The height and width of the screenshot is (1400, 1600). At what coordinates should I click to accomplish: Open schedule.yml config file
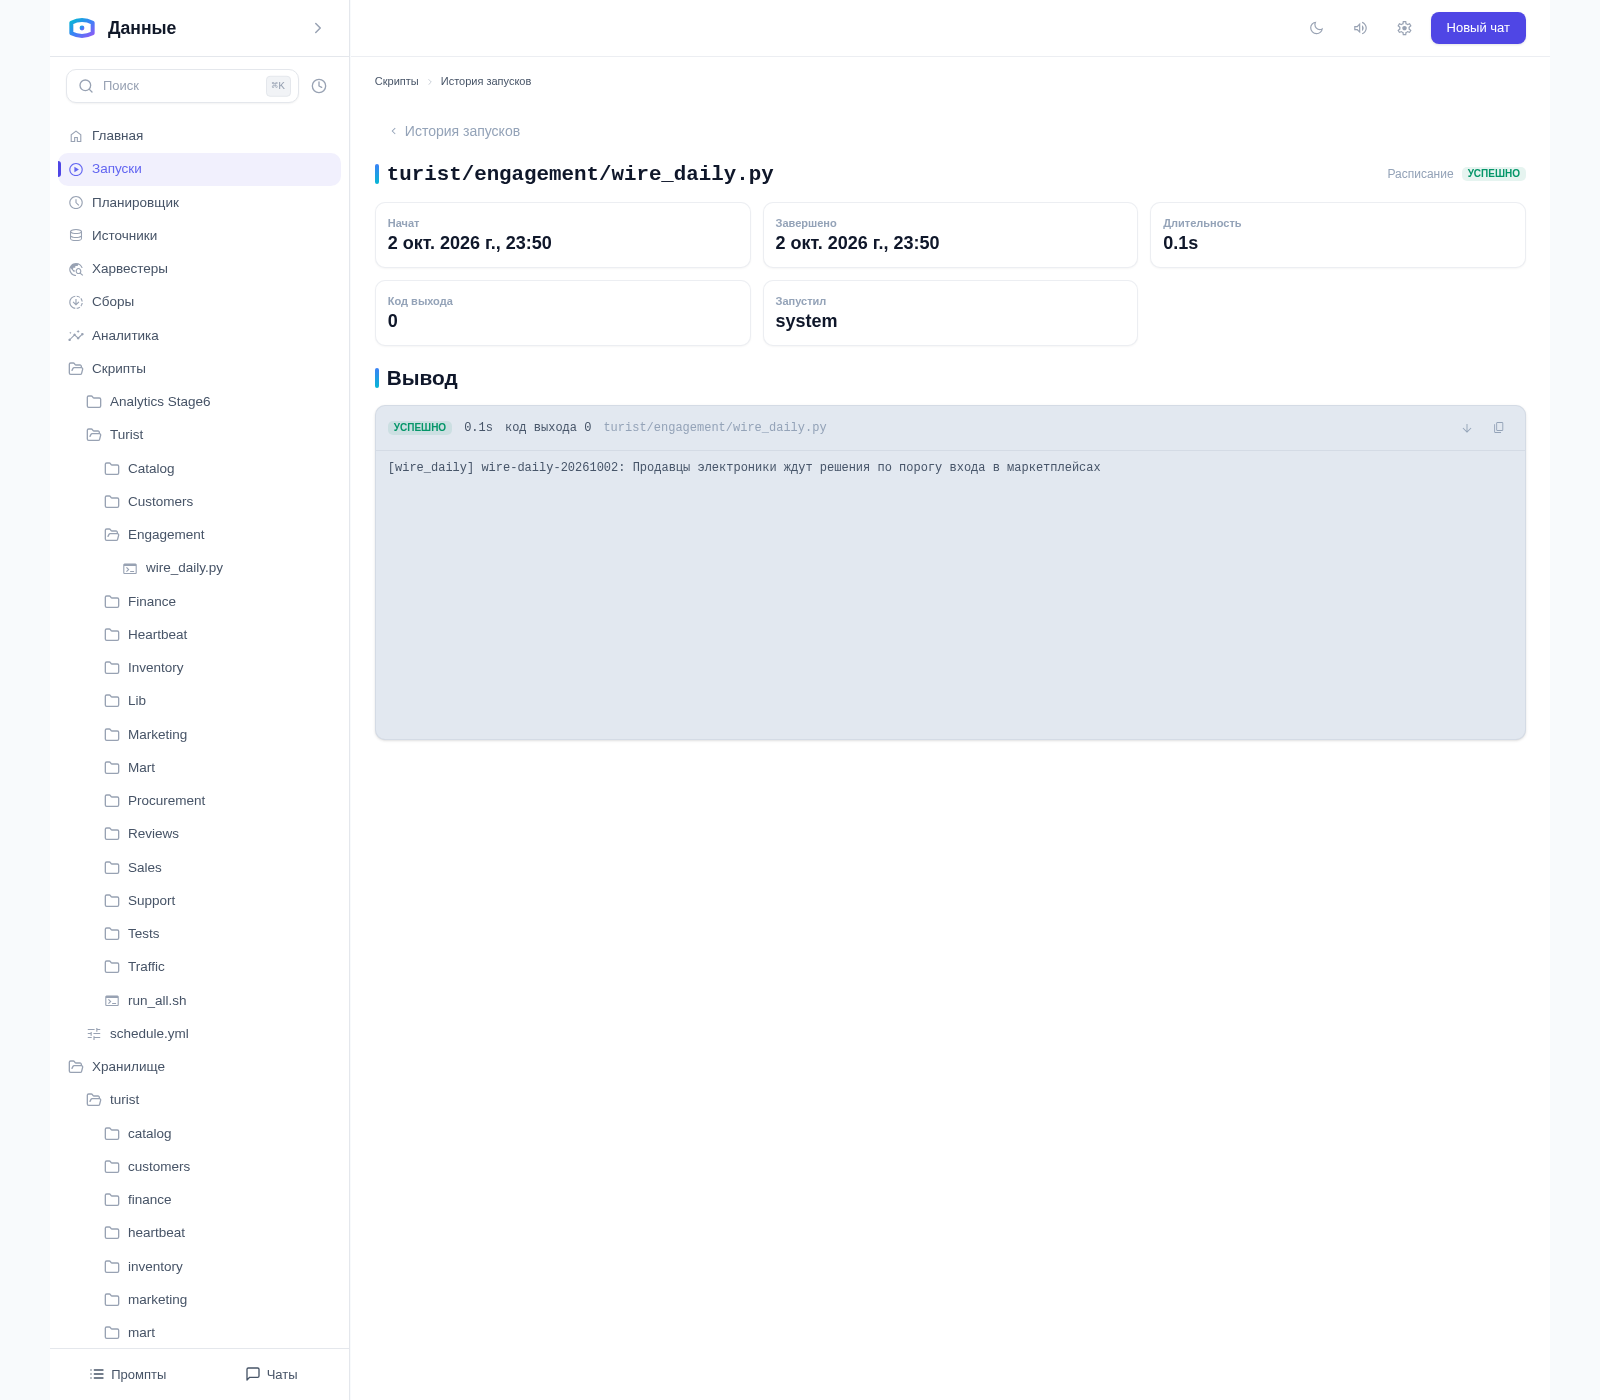click(199, 1034)
